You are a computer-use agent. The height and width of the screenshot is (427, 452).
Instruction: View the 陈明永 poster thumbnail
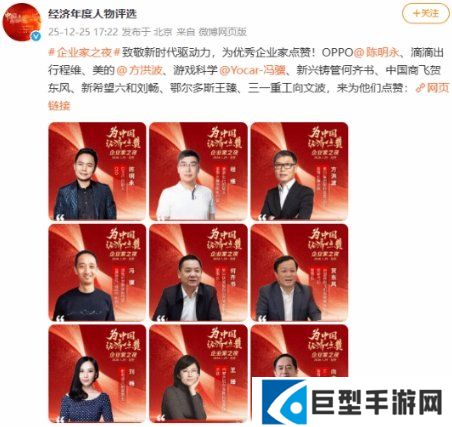97,171
